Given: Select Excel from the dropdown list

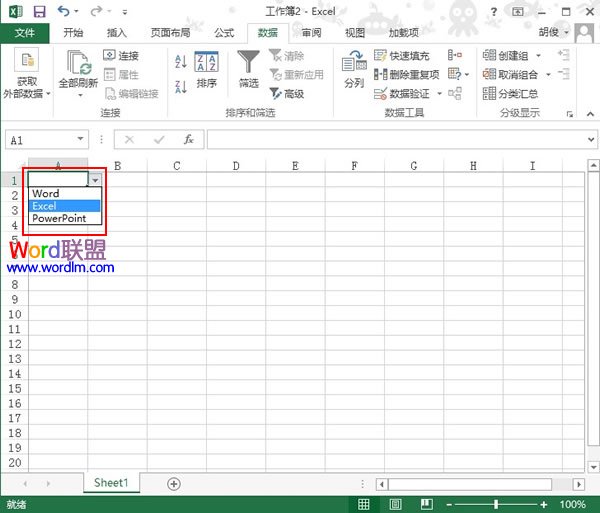Looking at the screenshot, I should click(65, 206).
